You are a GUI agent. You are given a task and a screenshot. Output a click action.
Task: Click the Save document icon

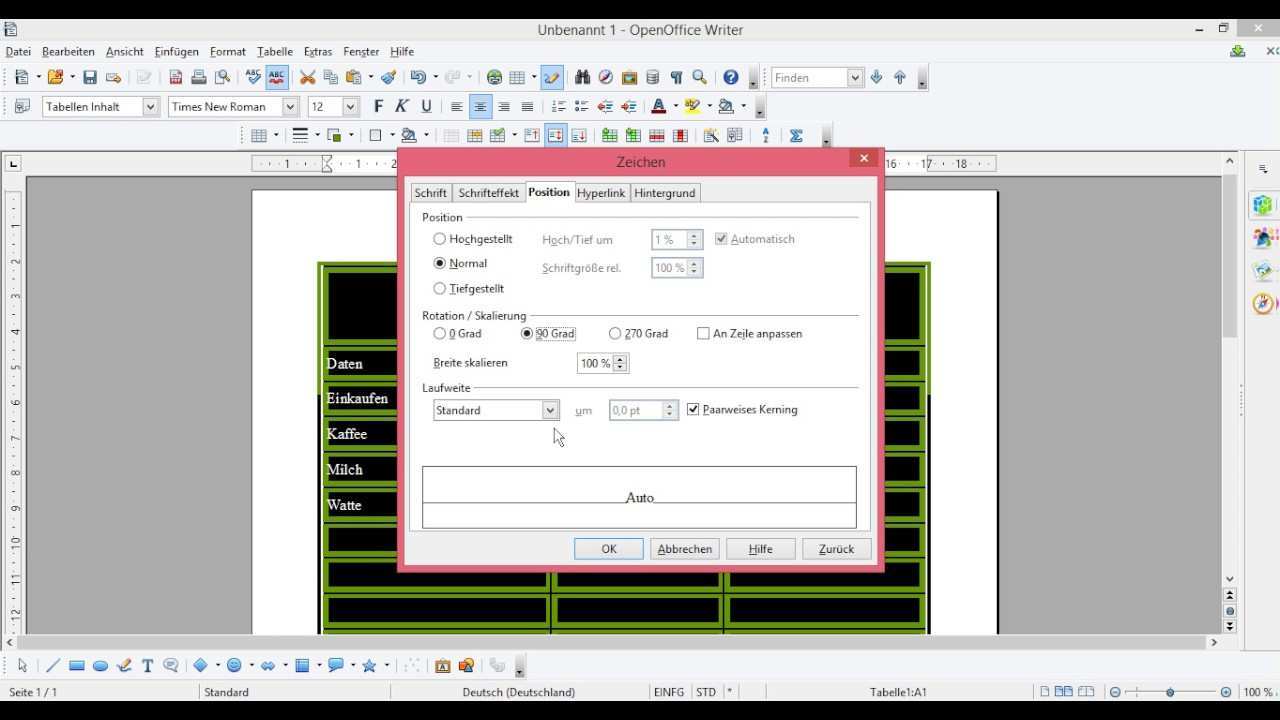(x=90, y=78)
